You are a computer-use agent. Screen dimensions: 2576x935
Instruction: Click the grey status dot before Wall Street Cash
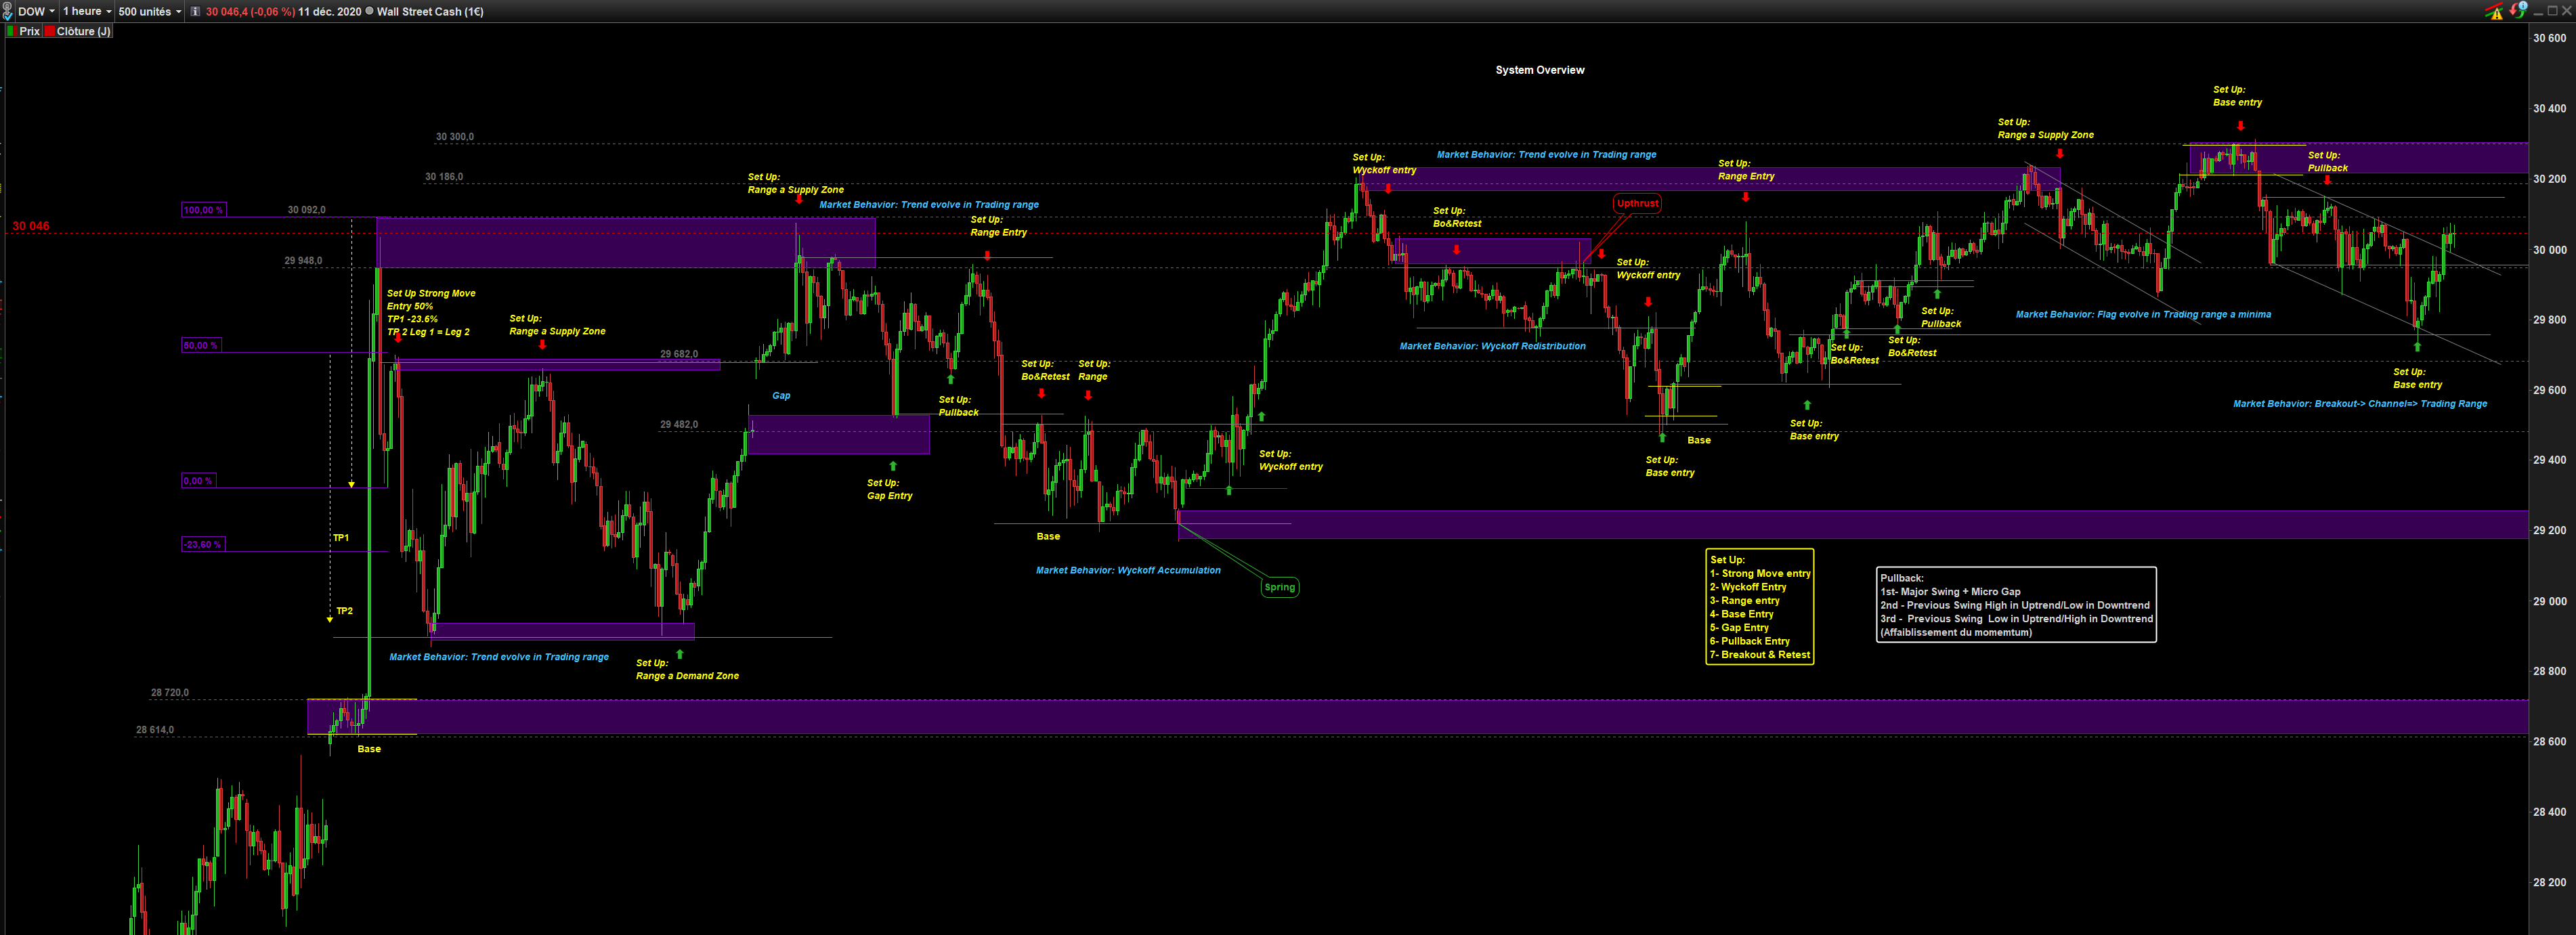(x=369, y=11)
